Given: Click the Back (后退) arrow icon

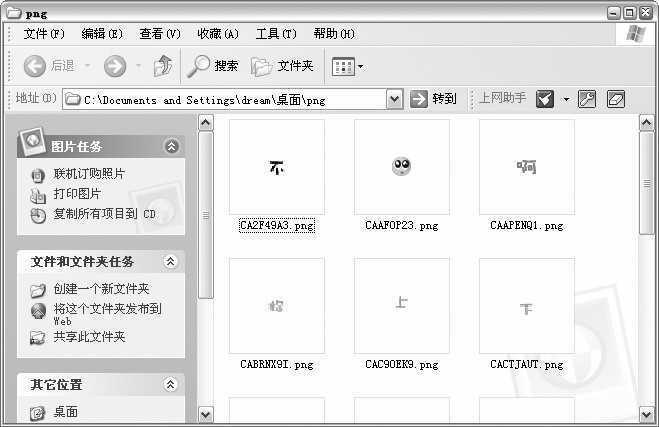Looking at the screenshot, I should pos(34,66).
